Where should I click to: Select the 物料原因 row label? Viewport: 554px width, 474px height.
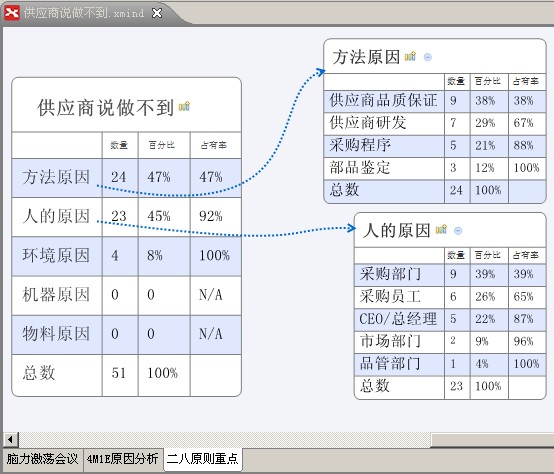tap(57, 334)
